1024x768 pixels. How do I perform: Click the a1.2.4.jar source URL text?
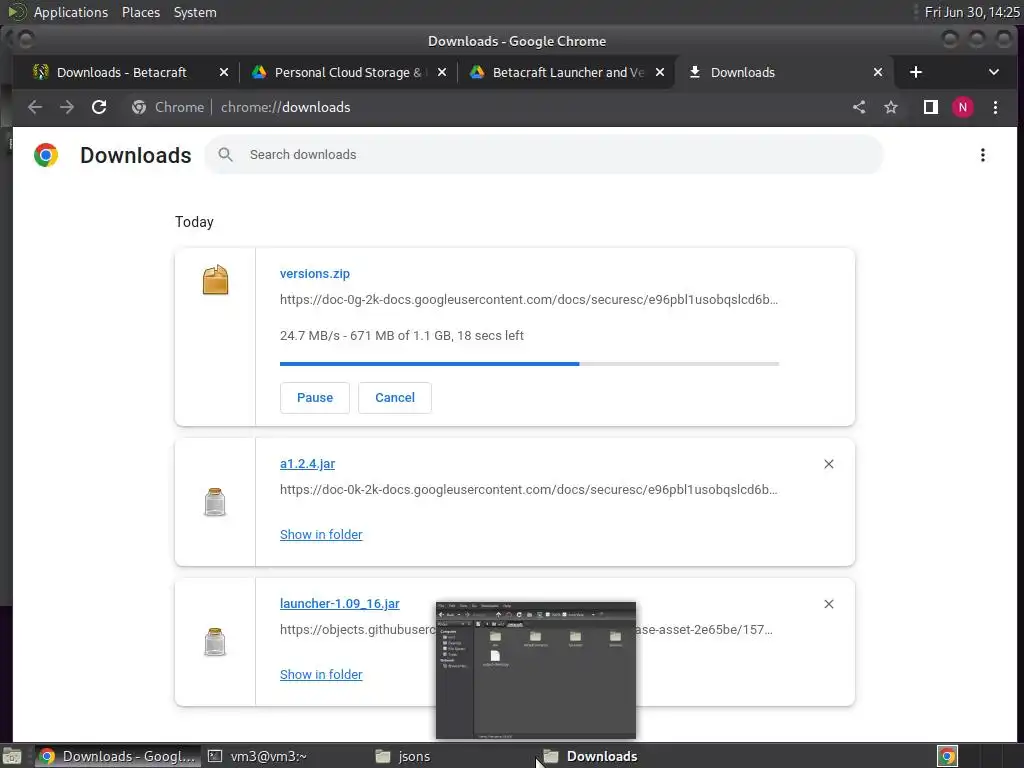(x=529, y=490)
